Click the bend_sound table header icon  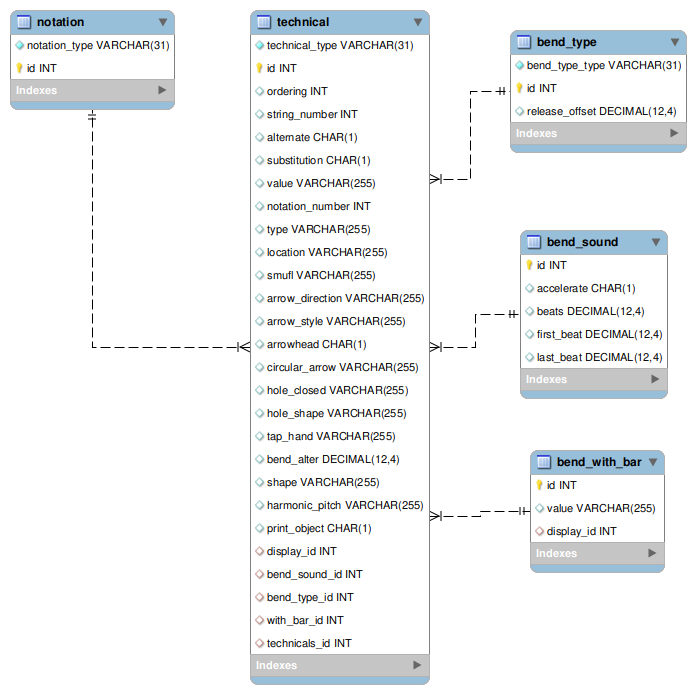click(534, 242)
